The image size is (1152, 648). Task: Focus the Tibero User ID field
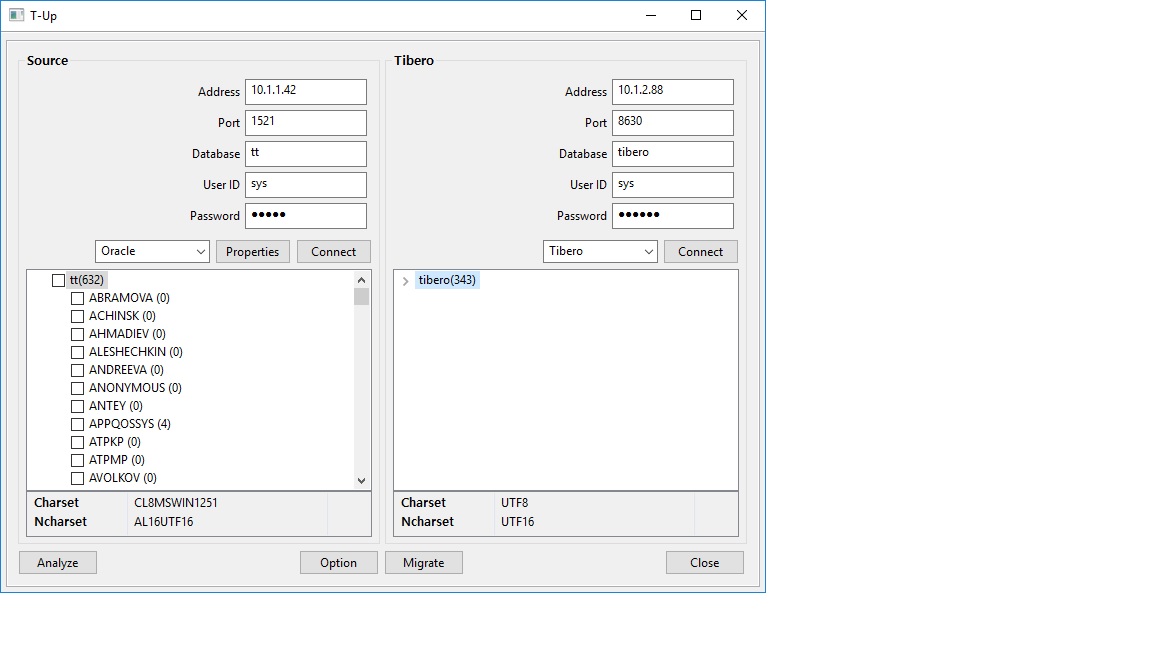[673, 185]
